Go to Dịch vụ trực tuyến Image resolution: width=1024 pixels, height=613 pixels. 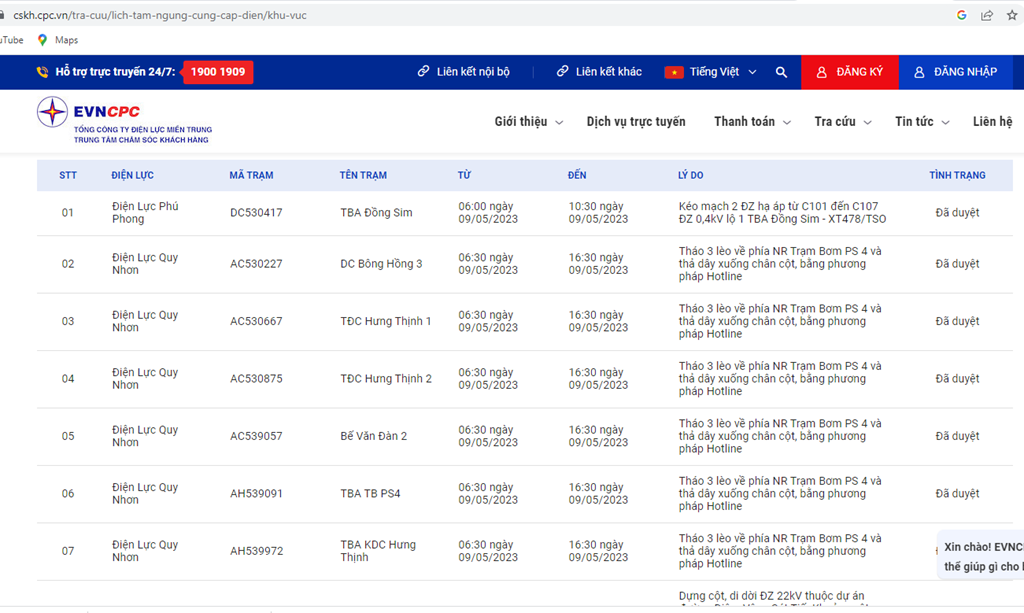click(x=636, y=121)
